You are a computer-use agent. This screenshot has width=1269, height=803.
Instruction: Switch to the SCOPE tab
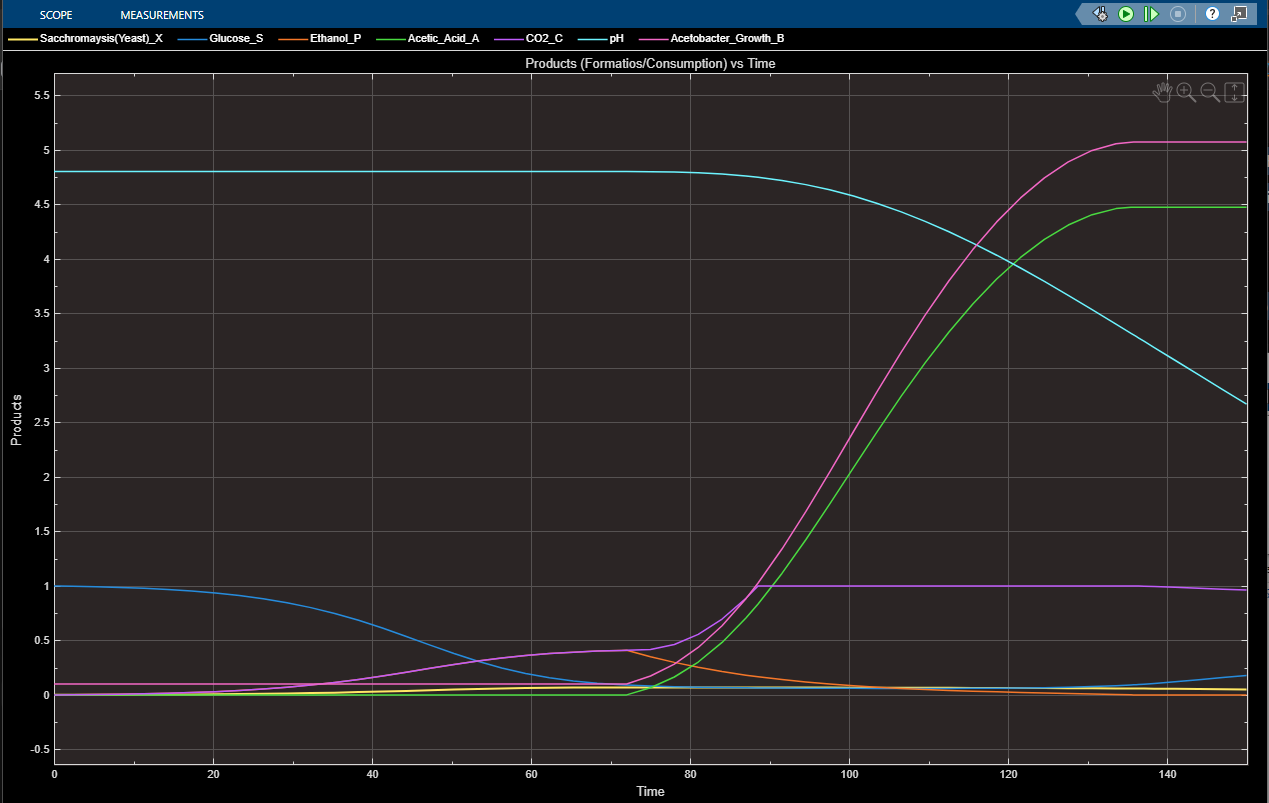click(56, 15)
